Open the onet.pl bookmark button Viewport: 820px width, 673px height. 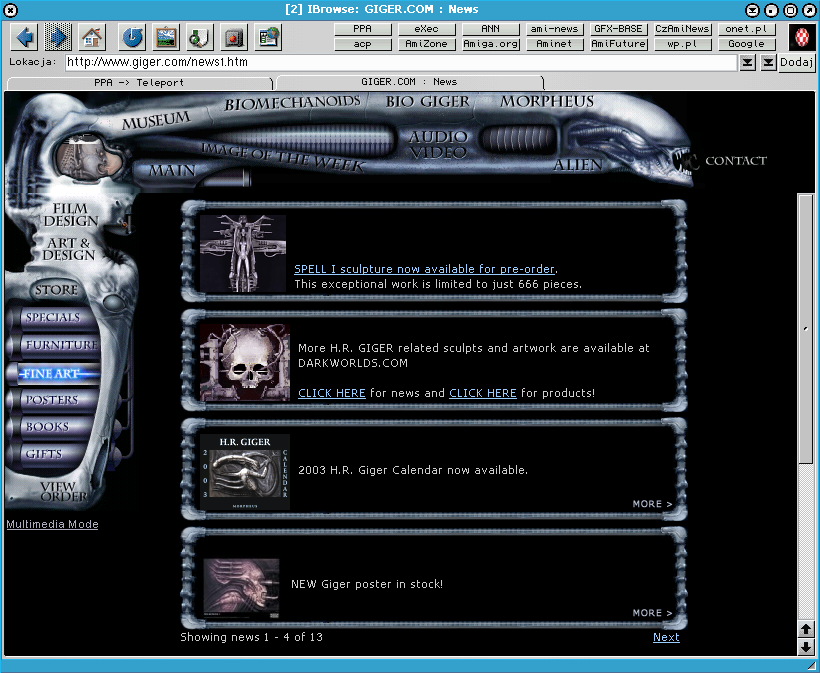[x=746, y=29]
